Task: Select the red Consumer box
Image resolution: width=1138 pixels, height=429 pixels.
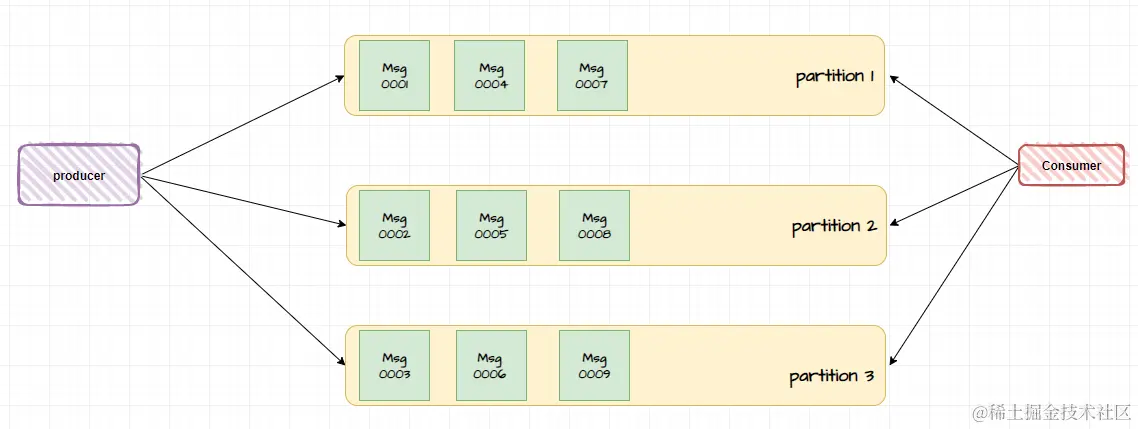Action: click(1071, 166)
